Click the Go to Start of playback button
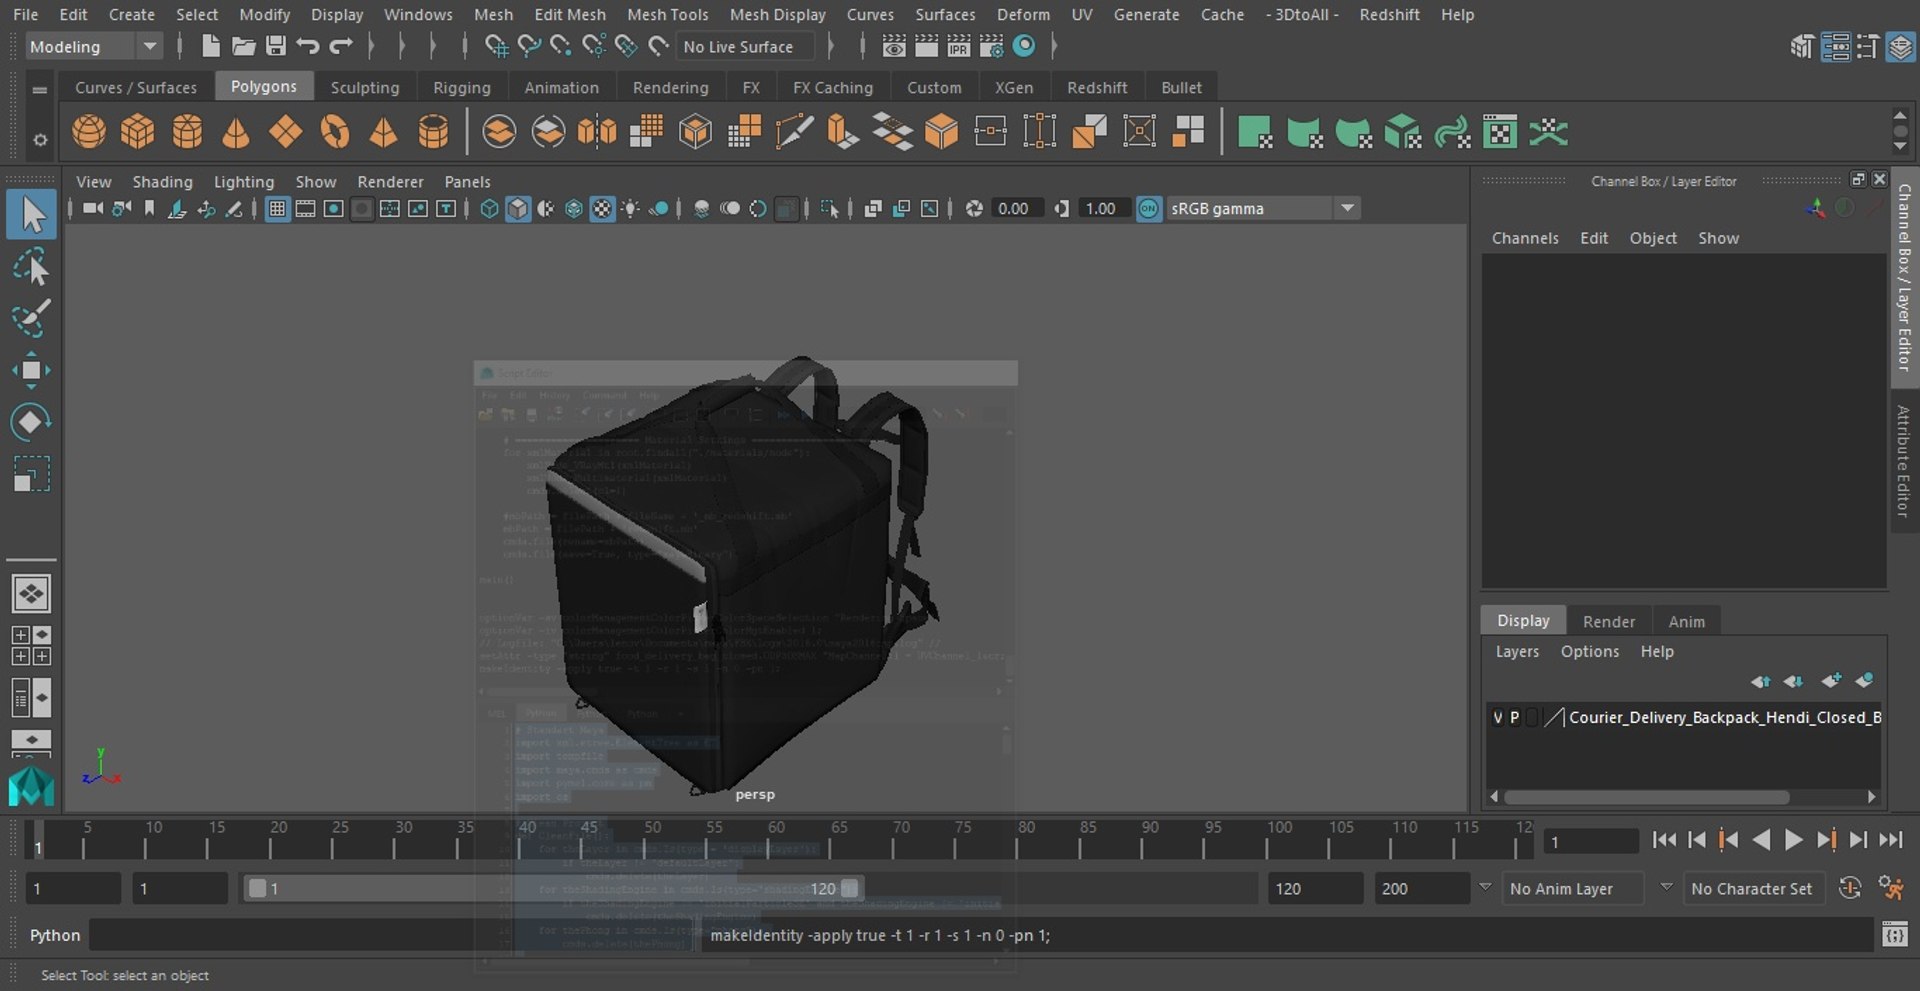1920x991 pixels. point(1664,840)
